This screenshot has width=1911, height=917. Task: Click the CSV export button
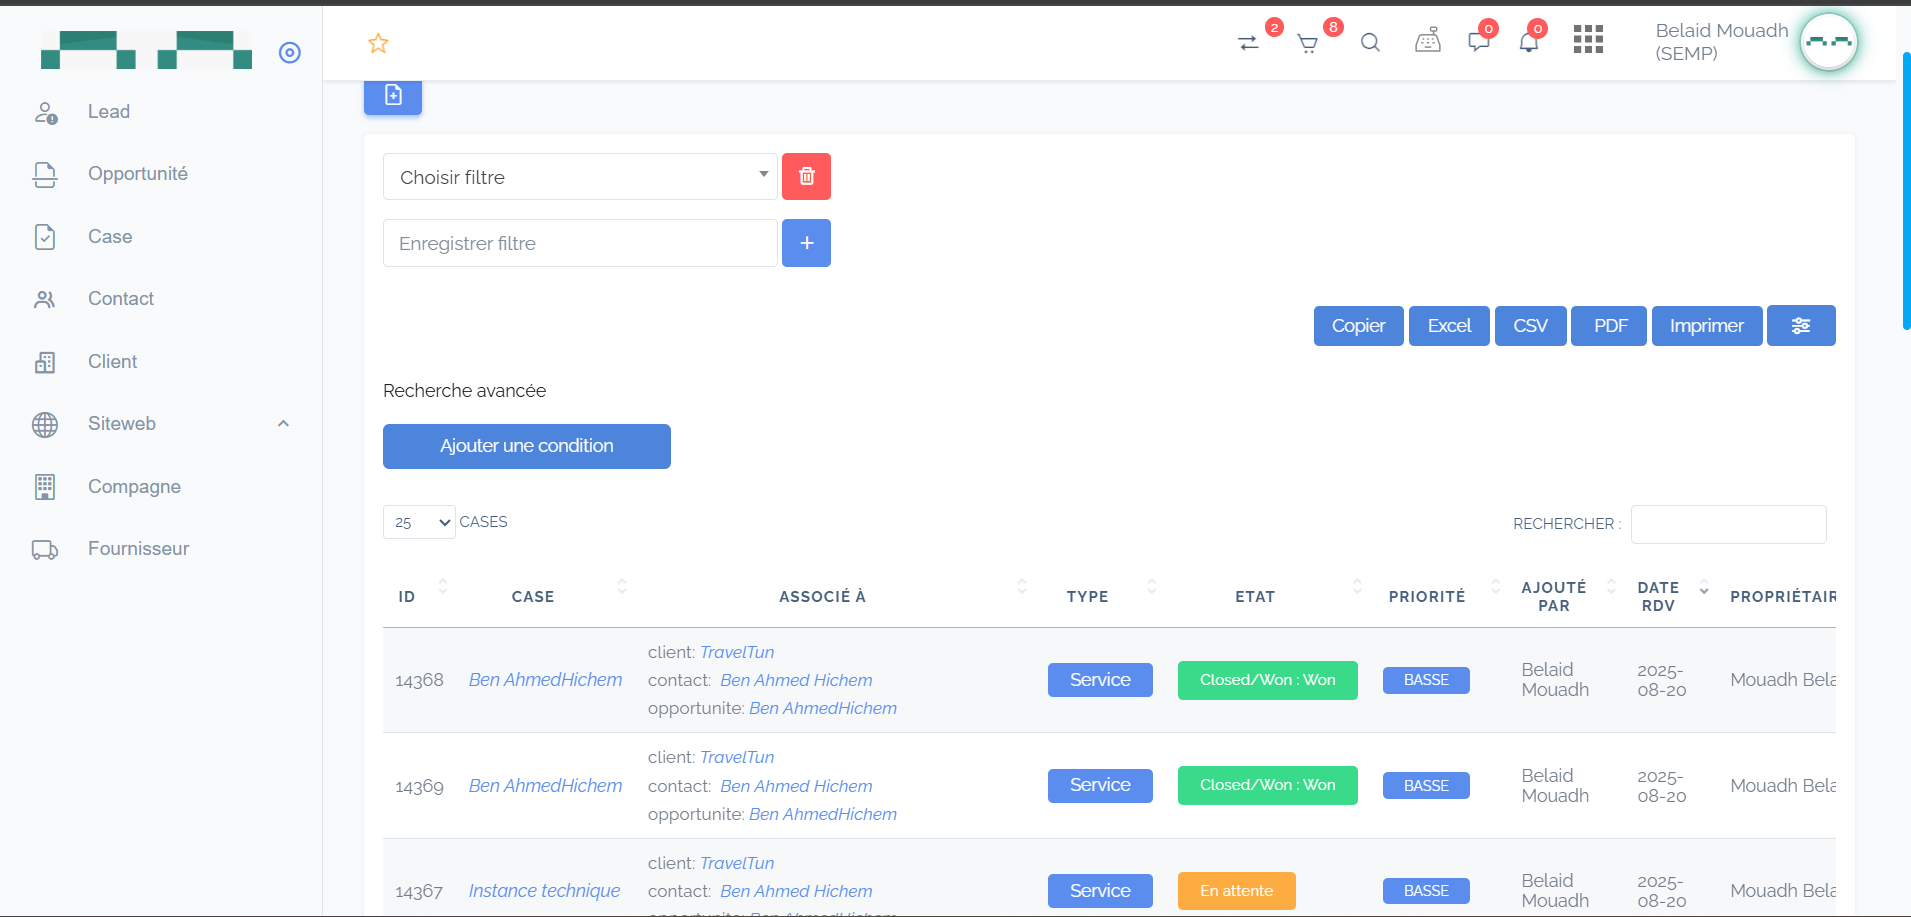[1530, 326]
